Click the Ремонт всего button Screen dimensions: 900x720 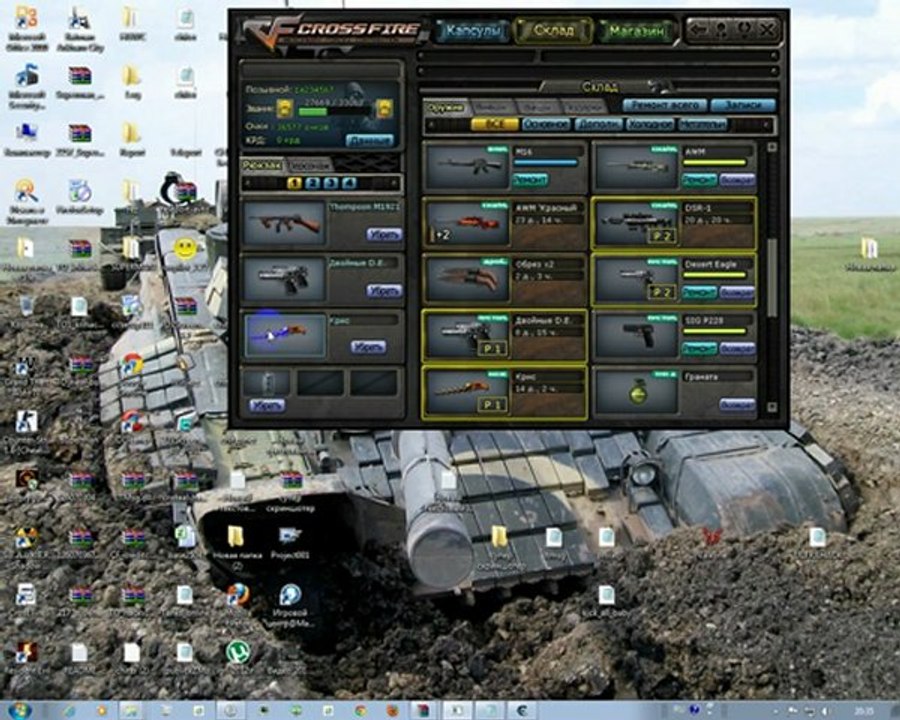click(x=665, y=105)
